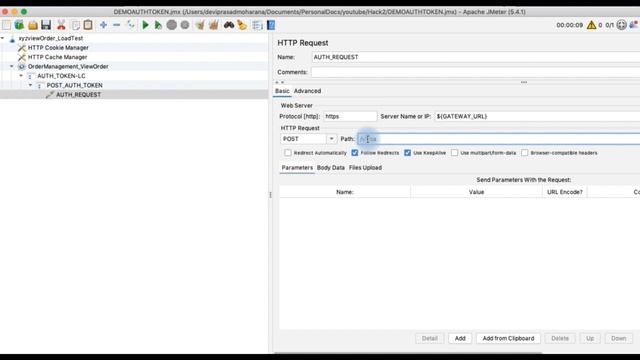Select the xyzviewOrder_LoadTest plan node
Viewport: 640px width, 360px height.
pos(51,38)
